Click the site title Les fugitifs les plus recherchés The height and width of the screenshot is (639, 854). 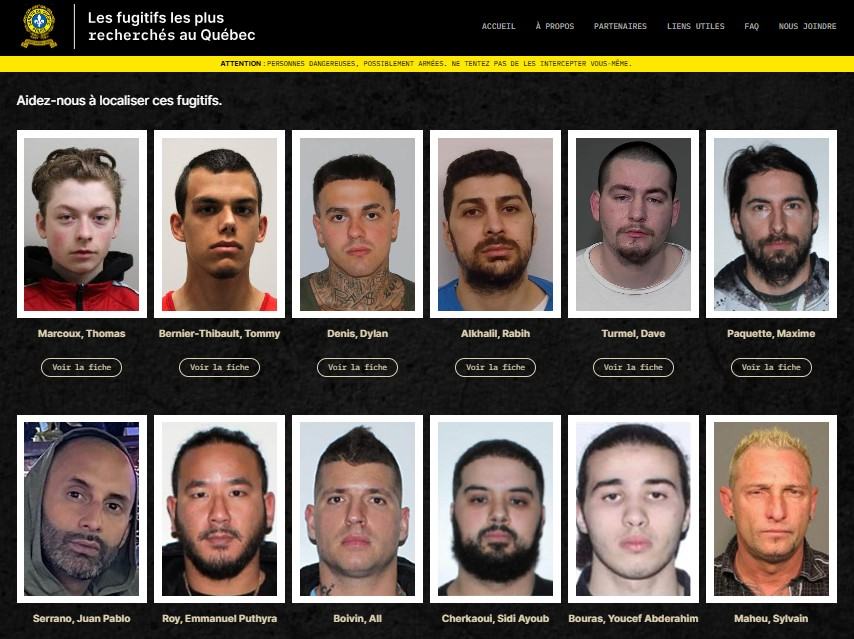coord(171,26)
